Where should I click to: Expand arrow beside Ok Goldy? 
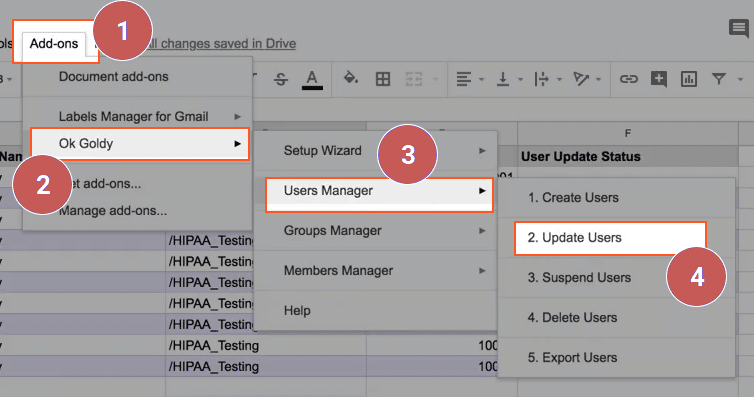(237, 144)
